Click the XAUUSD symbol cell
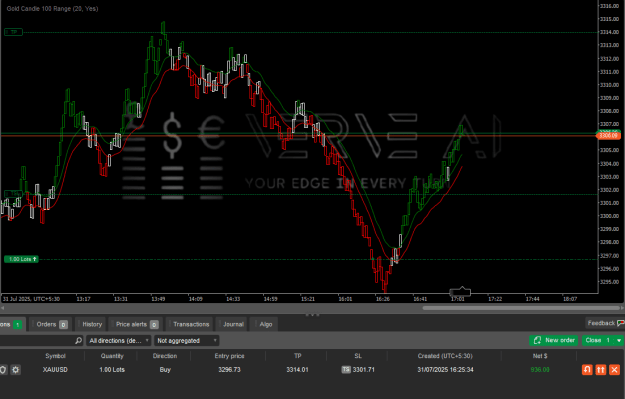This screenshot has height=399, width=625. coord(55,370)
